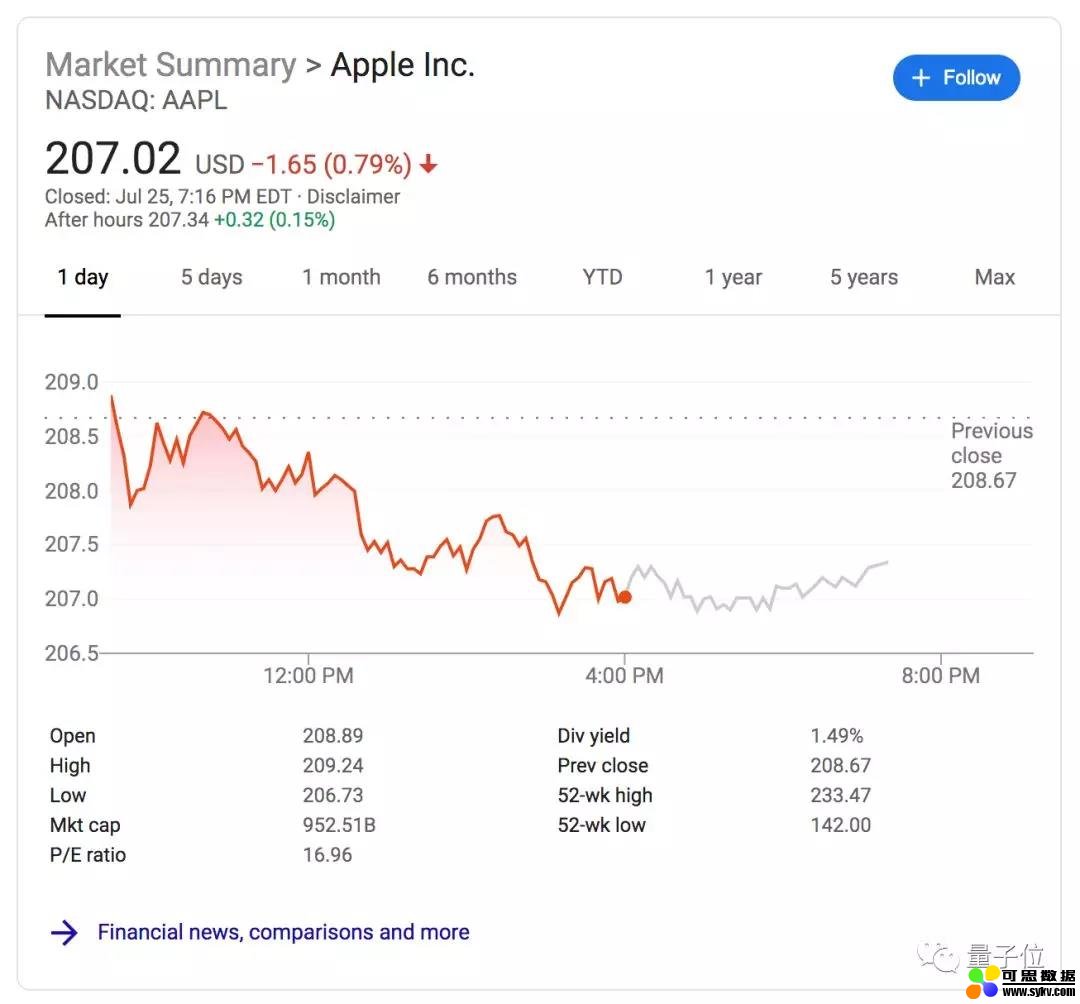Switch to the 5 days tab
1080x1004 pixels.
(x=211, y=277)
